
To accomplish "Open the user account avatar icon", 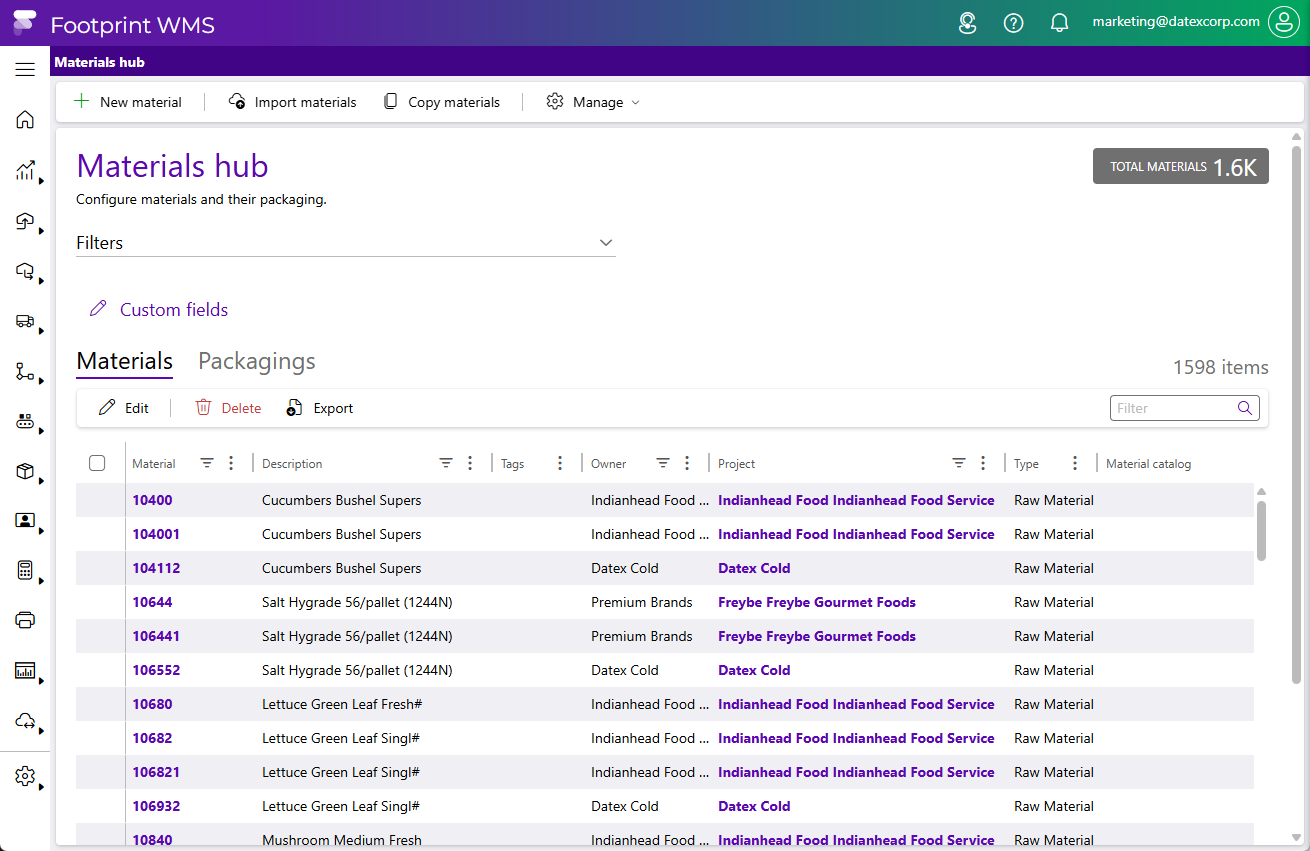I will coord(1283,23).
